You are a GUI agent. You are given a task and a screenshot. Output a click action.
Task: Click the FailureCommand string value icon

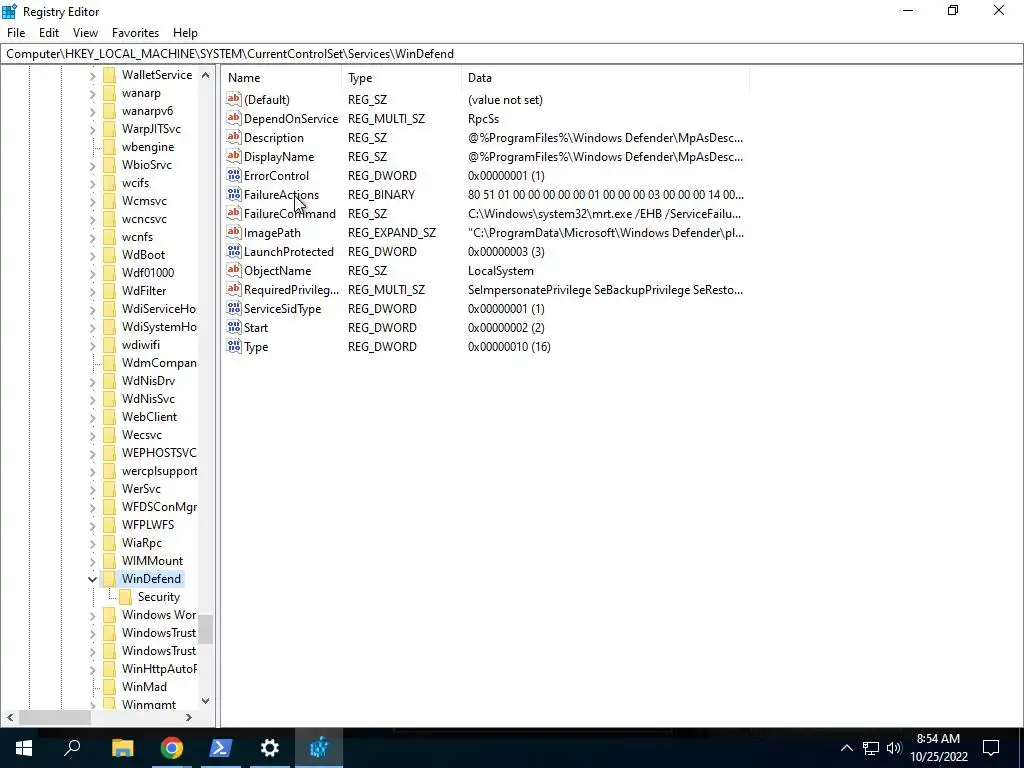[234, 213]
